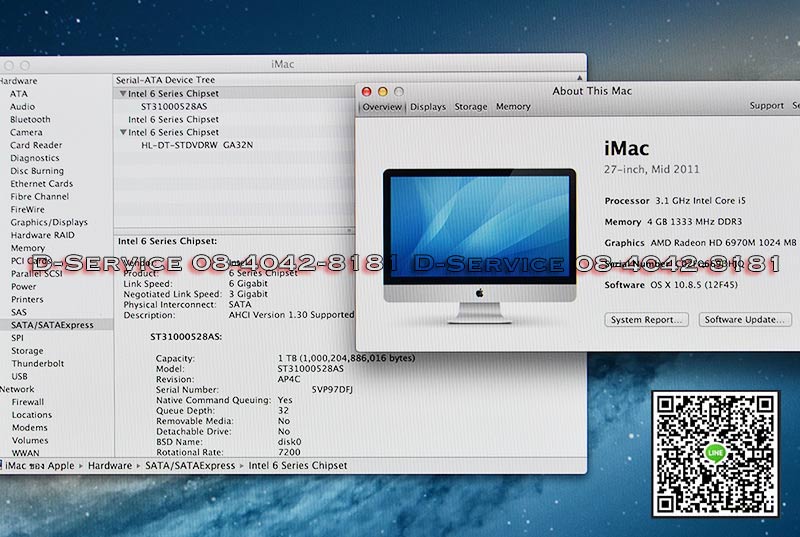Select Graphics/Displays in the sidebar
The image size is (800, 537).
click(x=49, y=222)
